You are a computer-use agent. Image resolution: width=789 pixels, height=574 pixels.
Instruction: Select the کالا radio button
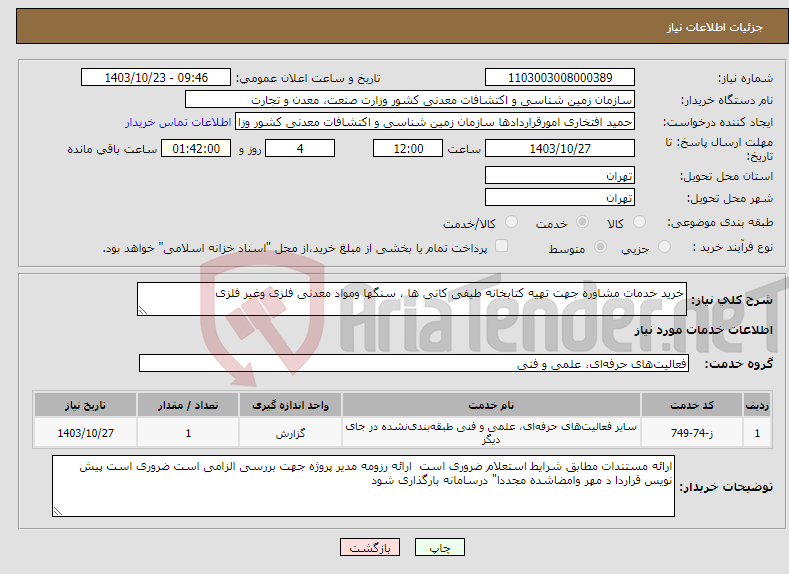coord(639,222)
